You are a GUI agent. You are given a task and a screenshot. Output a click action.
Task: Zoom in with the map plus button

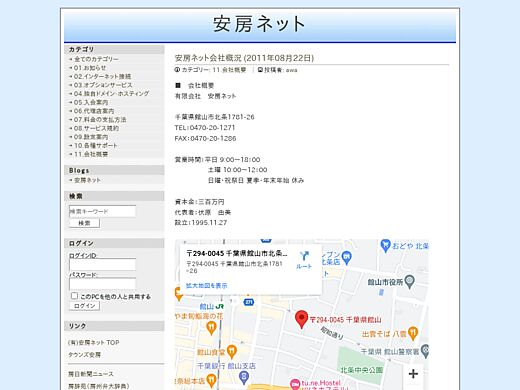pyautogui.click(x=413, y=374)
